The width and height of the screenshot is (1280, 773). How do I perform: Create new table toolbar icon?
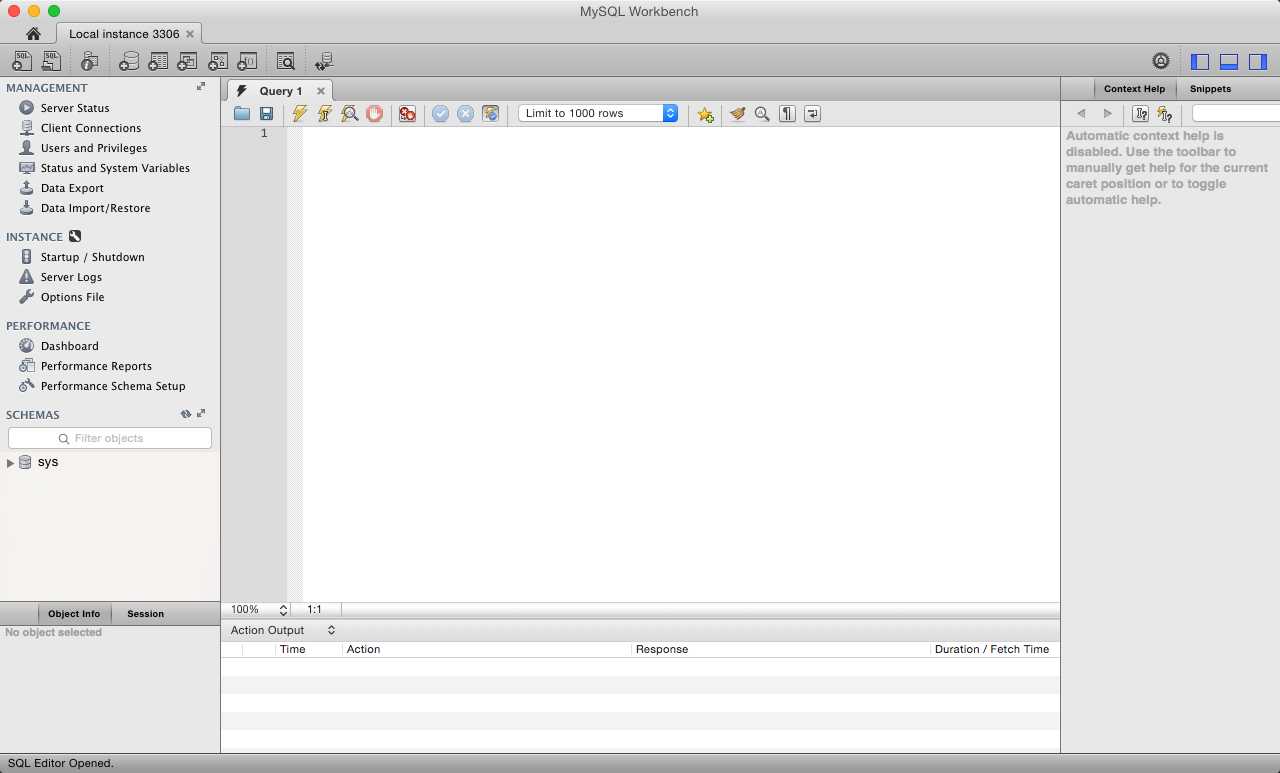[x=157, y=61]
